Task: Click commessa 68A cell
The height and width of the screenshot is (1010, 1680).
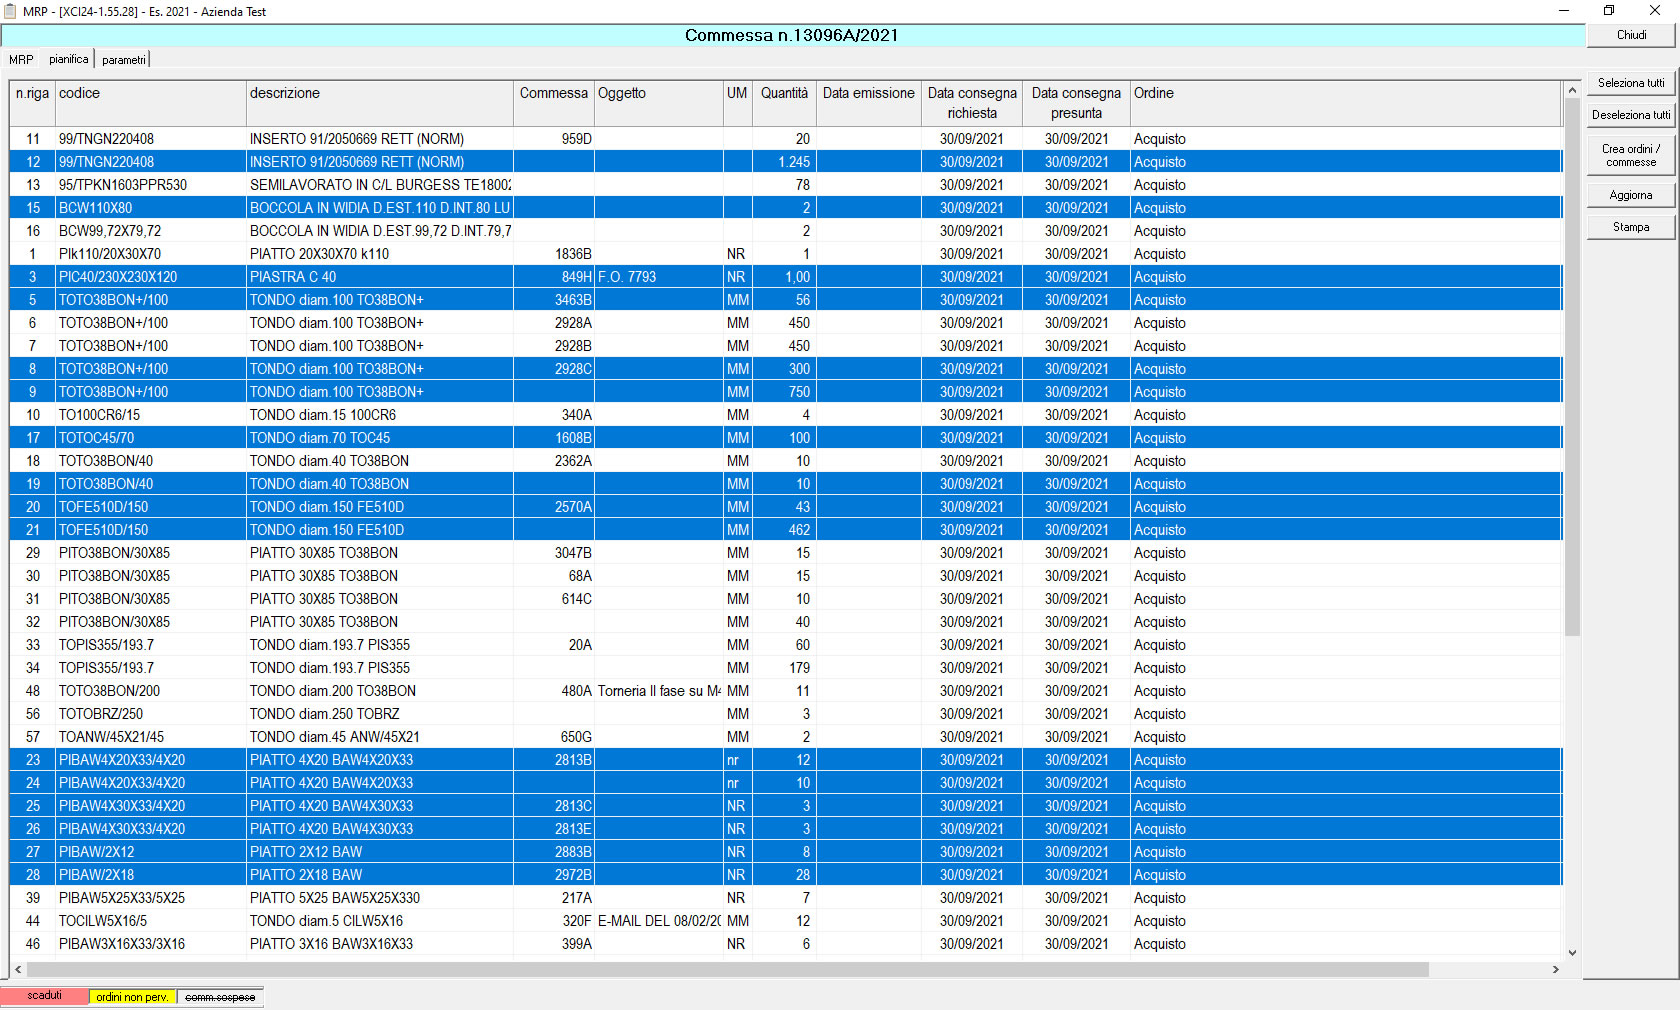Action: (x=554, y=576)
